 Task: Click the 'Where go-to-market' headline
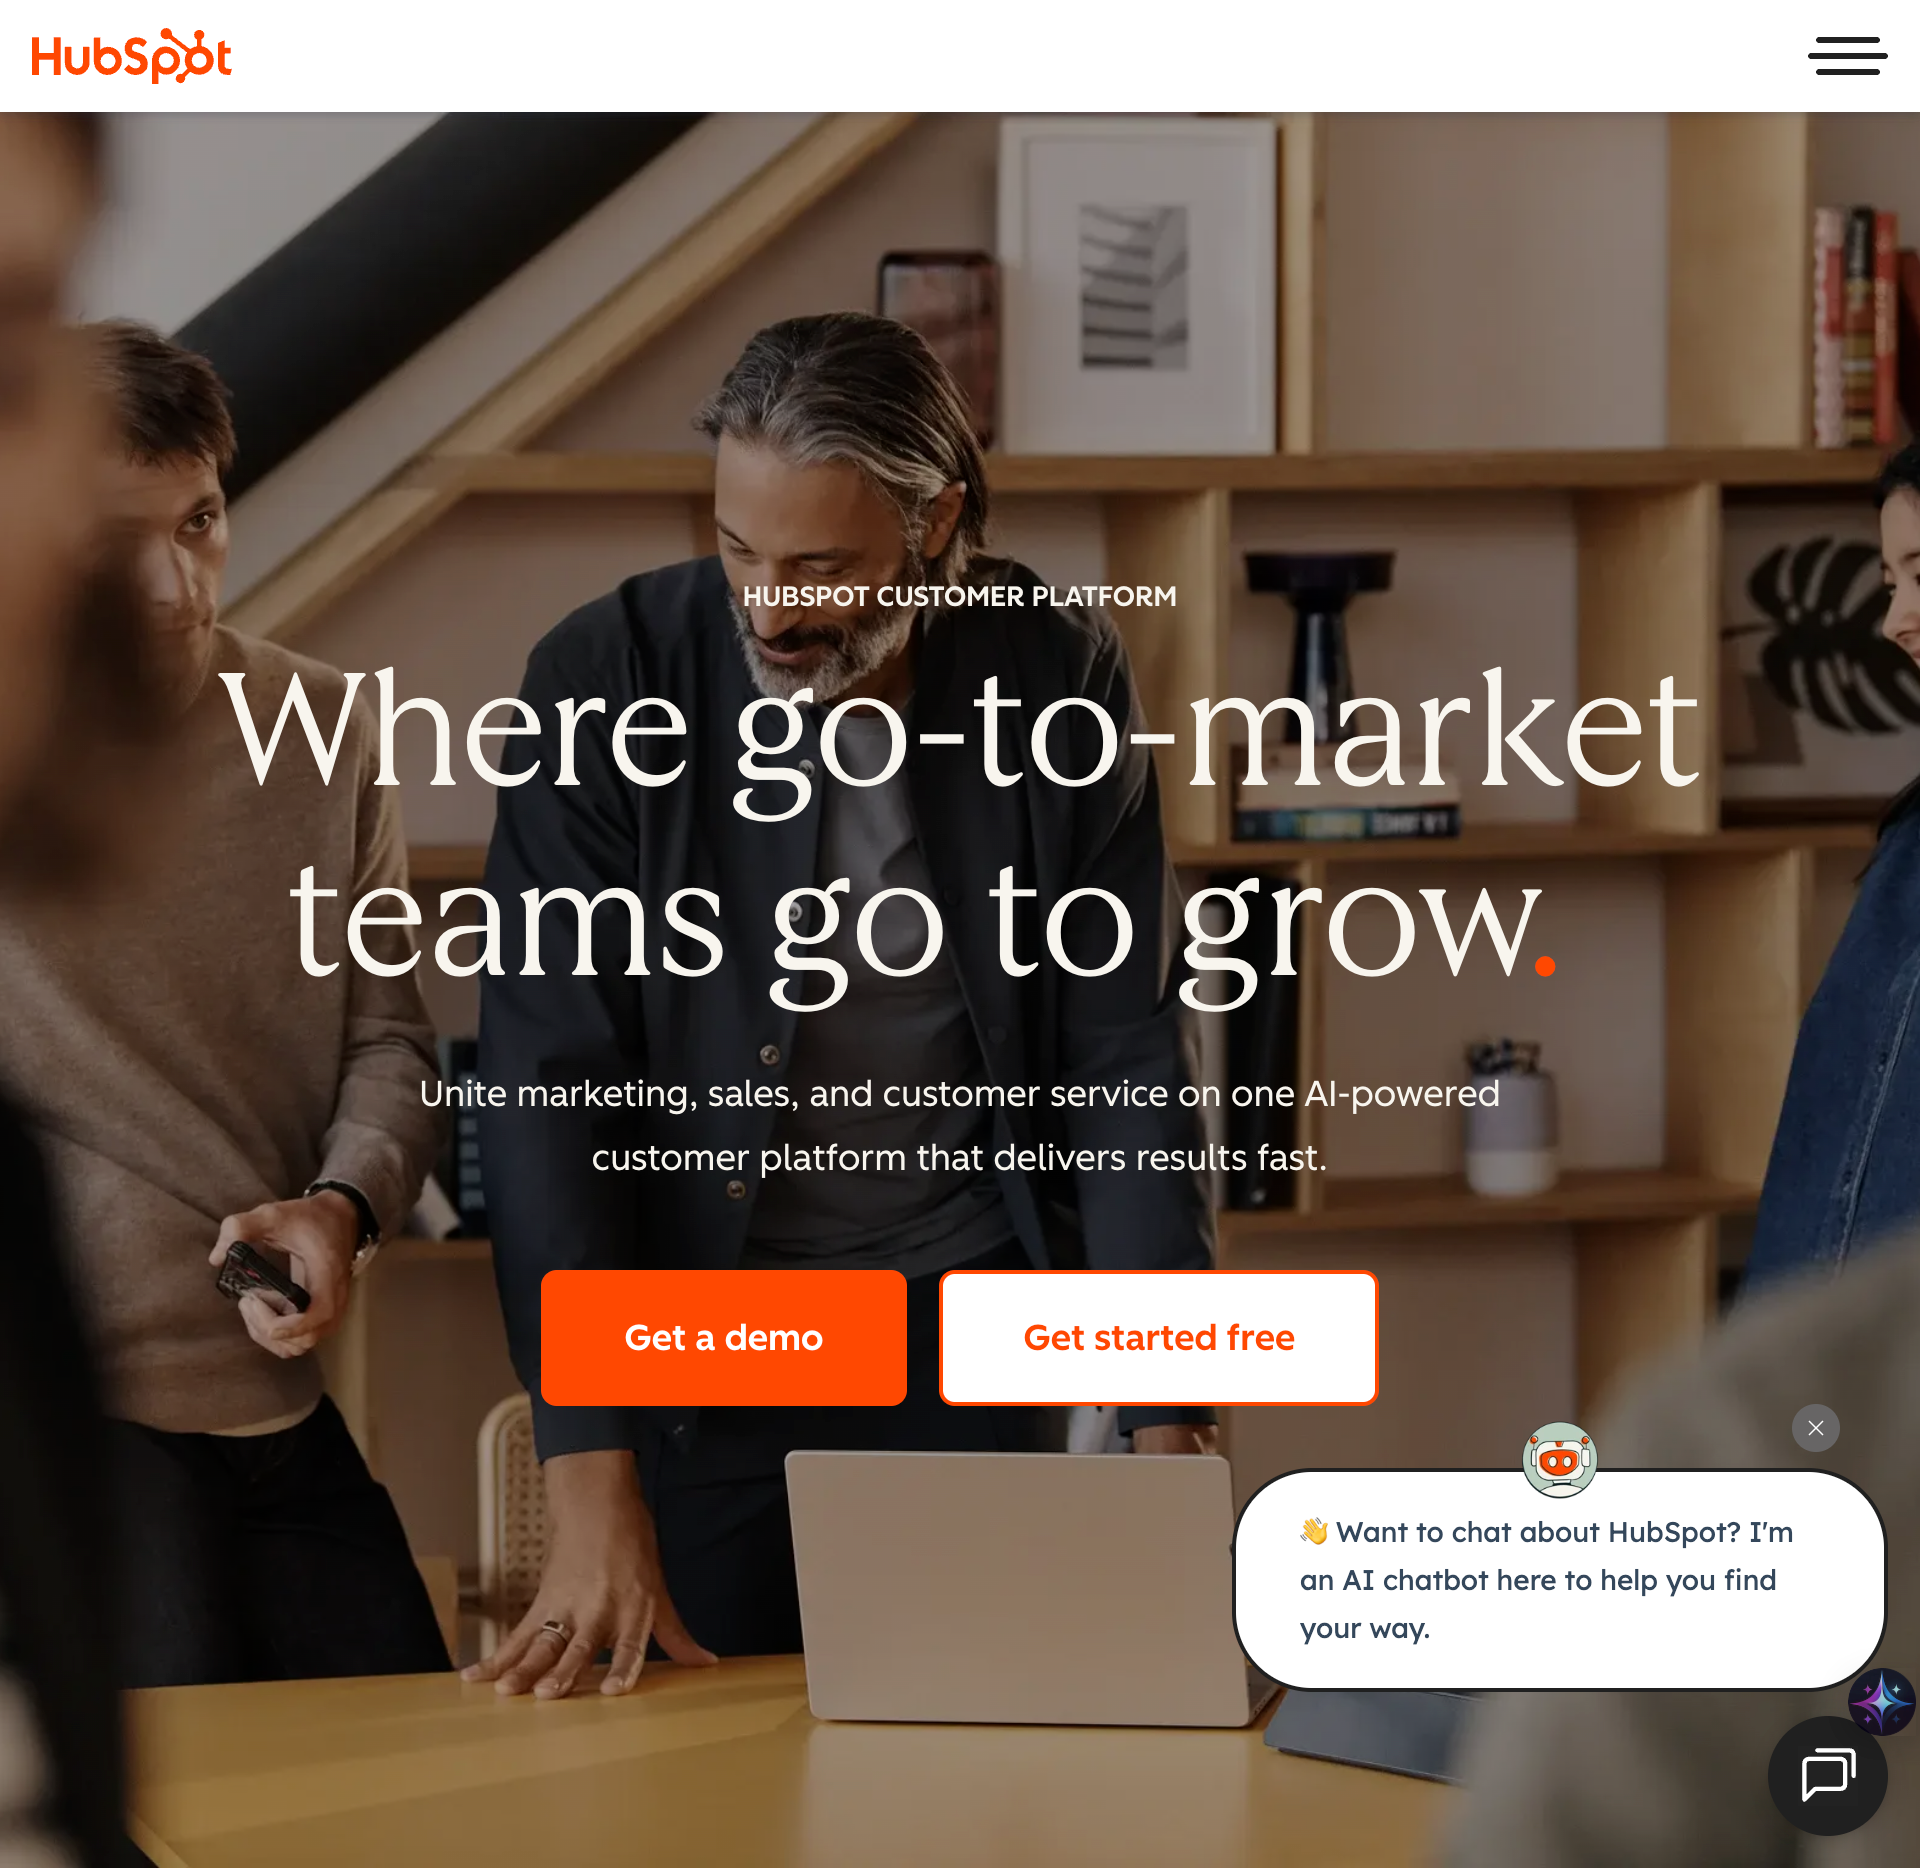coord(959,730)
